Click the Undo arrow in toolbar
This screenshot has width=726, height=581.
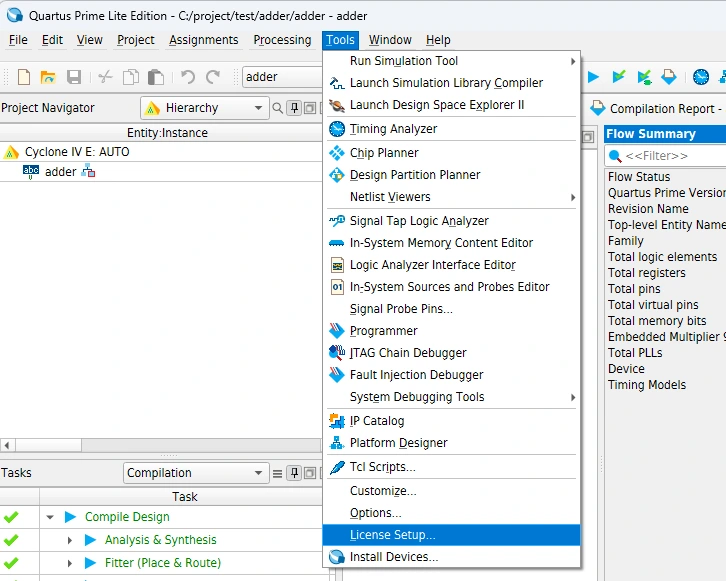pyautogui.click(x=188, y=77)
